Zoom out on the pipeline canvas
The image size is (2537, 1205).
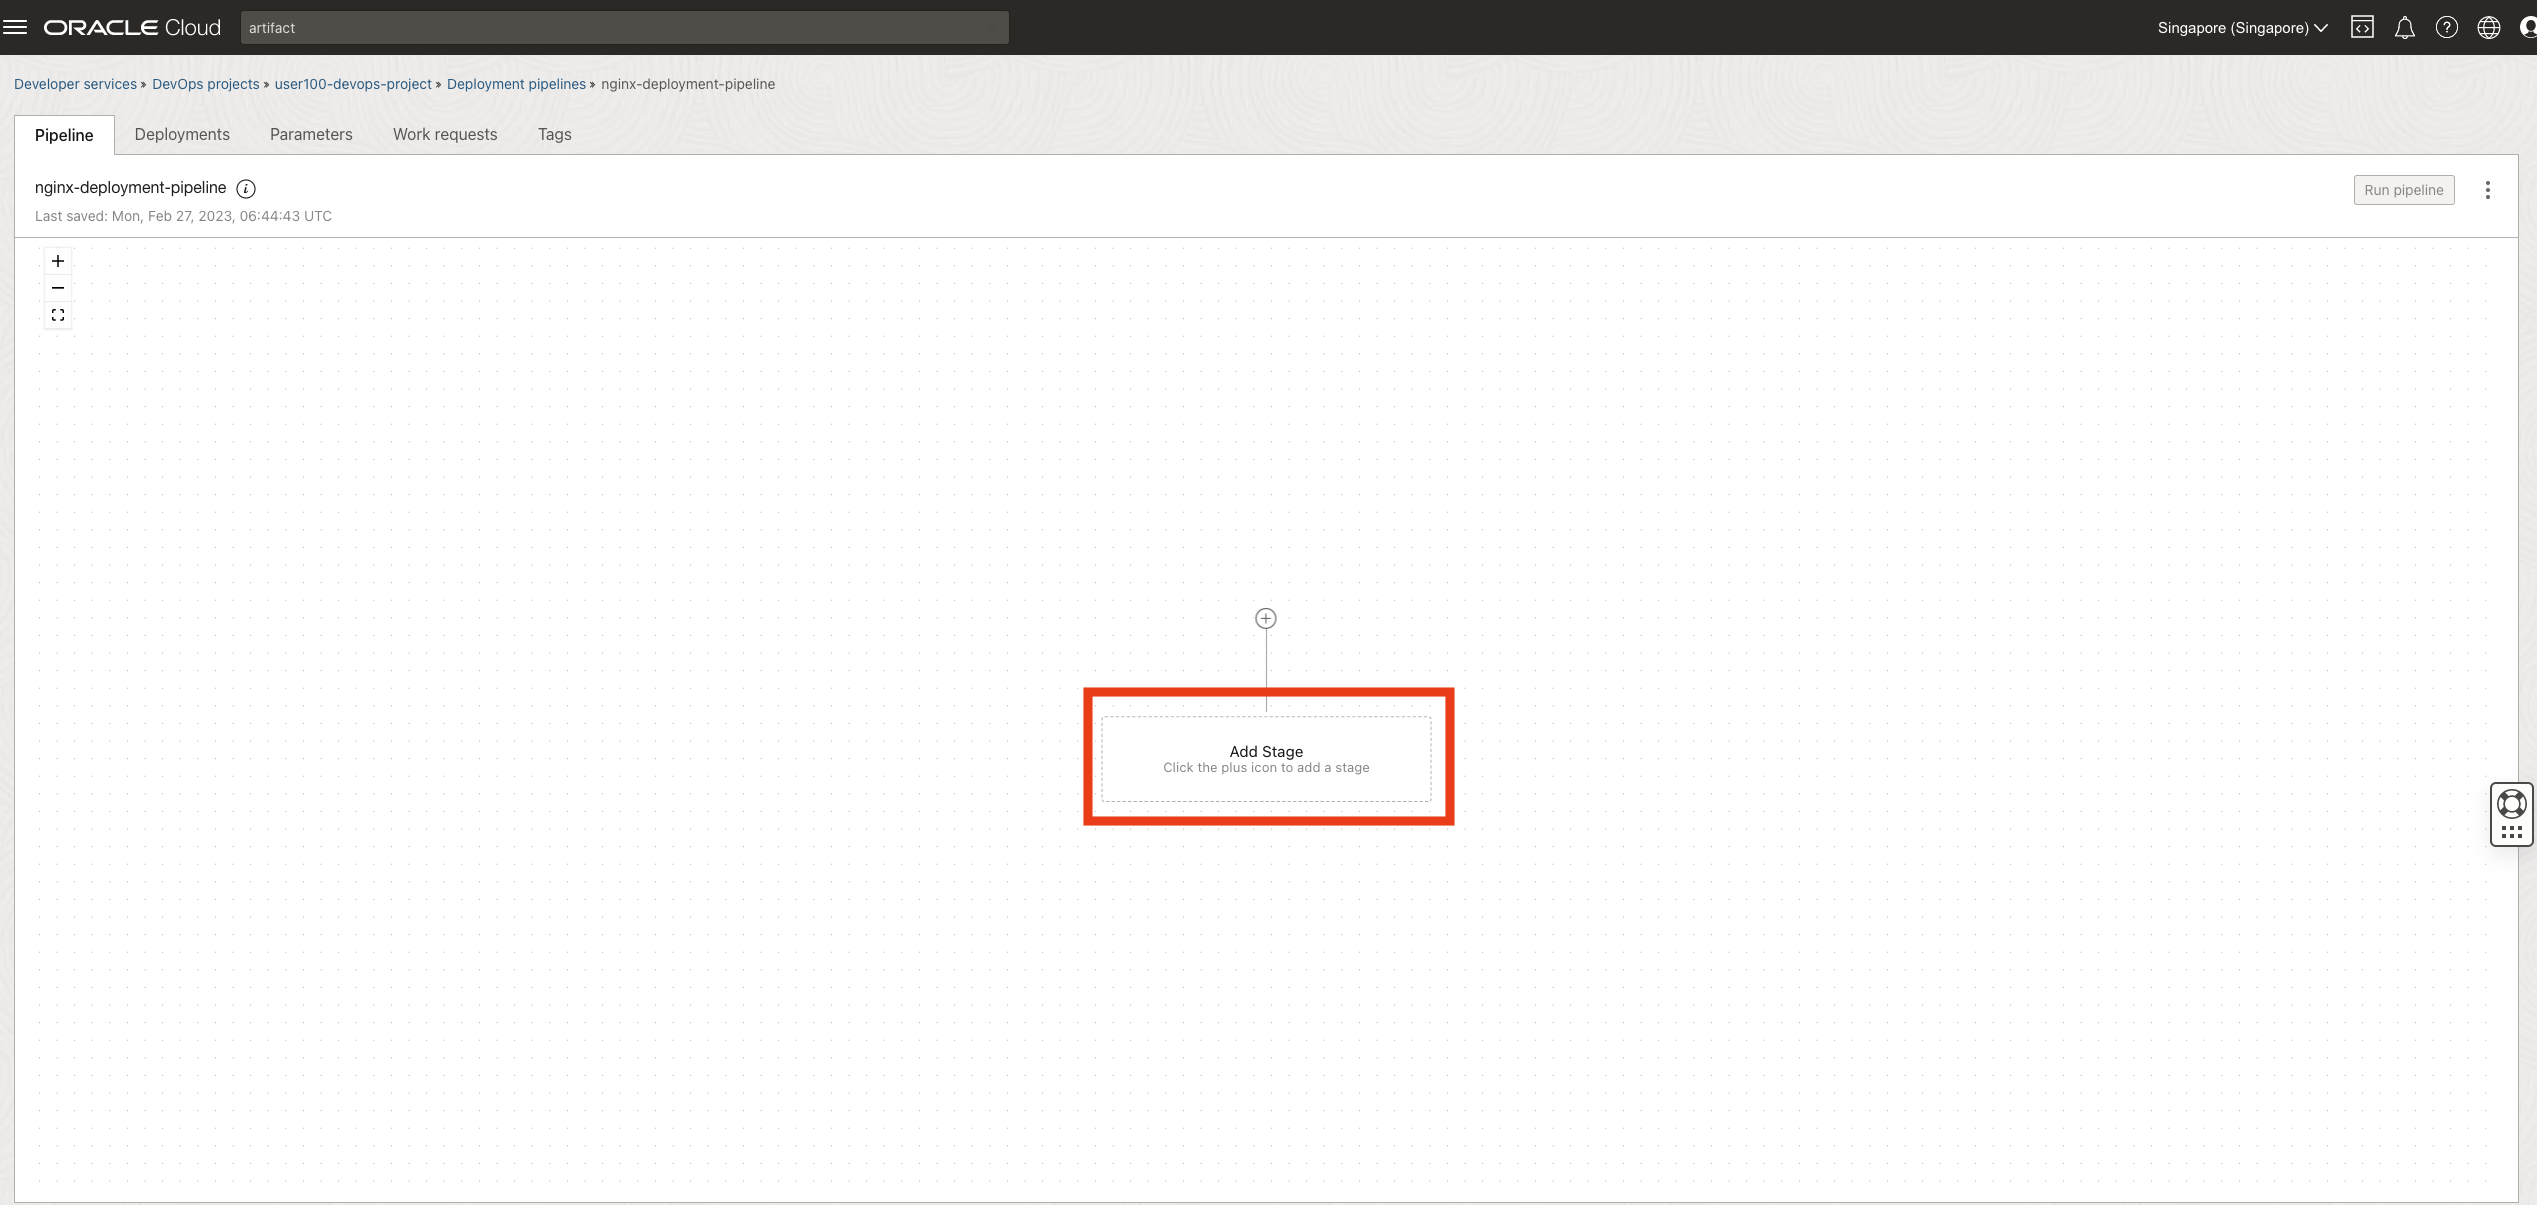[58, 288]
